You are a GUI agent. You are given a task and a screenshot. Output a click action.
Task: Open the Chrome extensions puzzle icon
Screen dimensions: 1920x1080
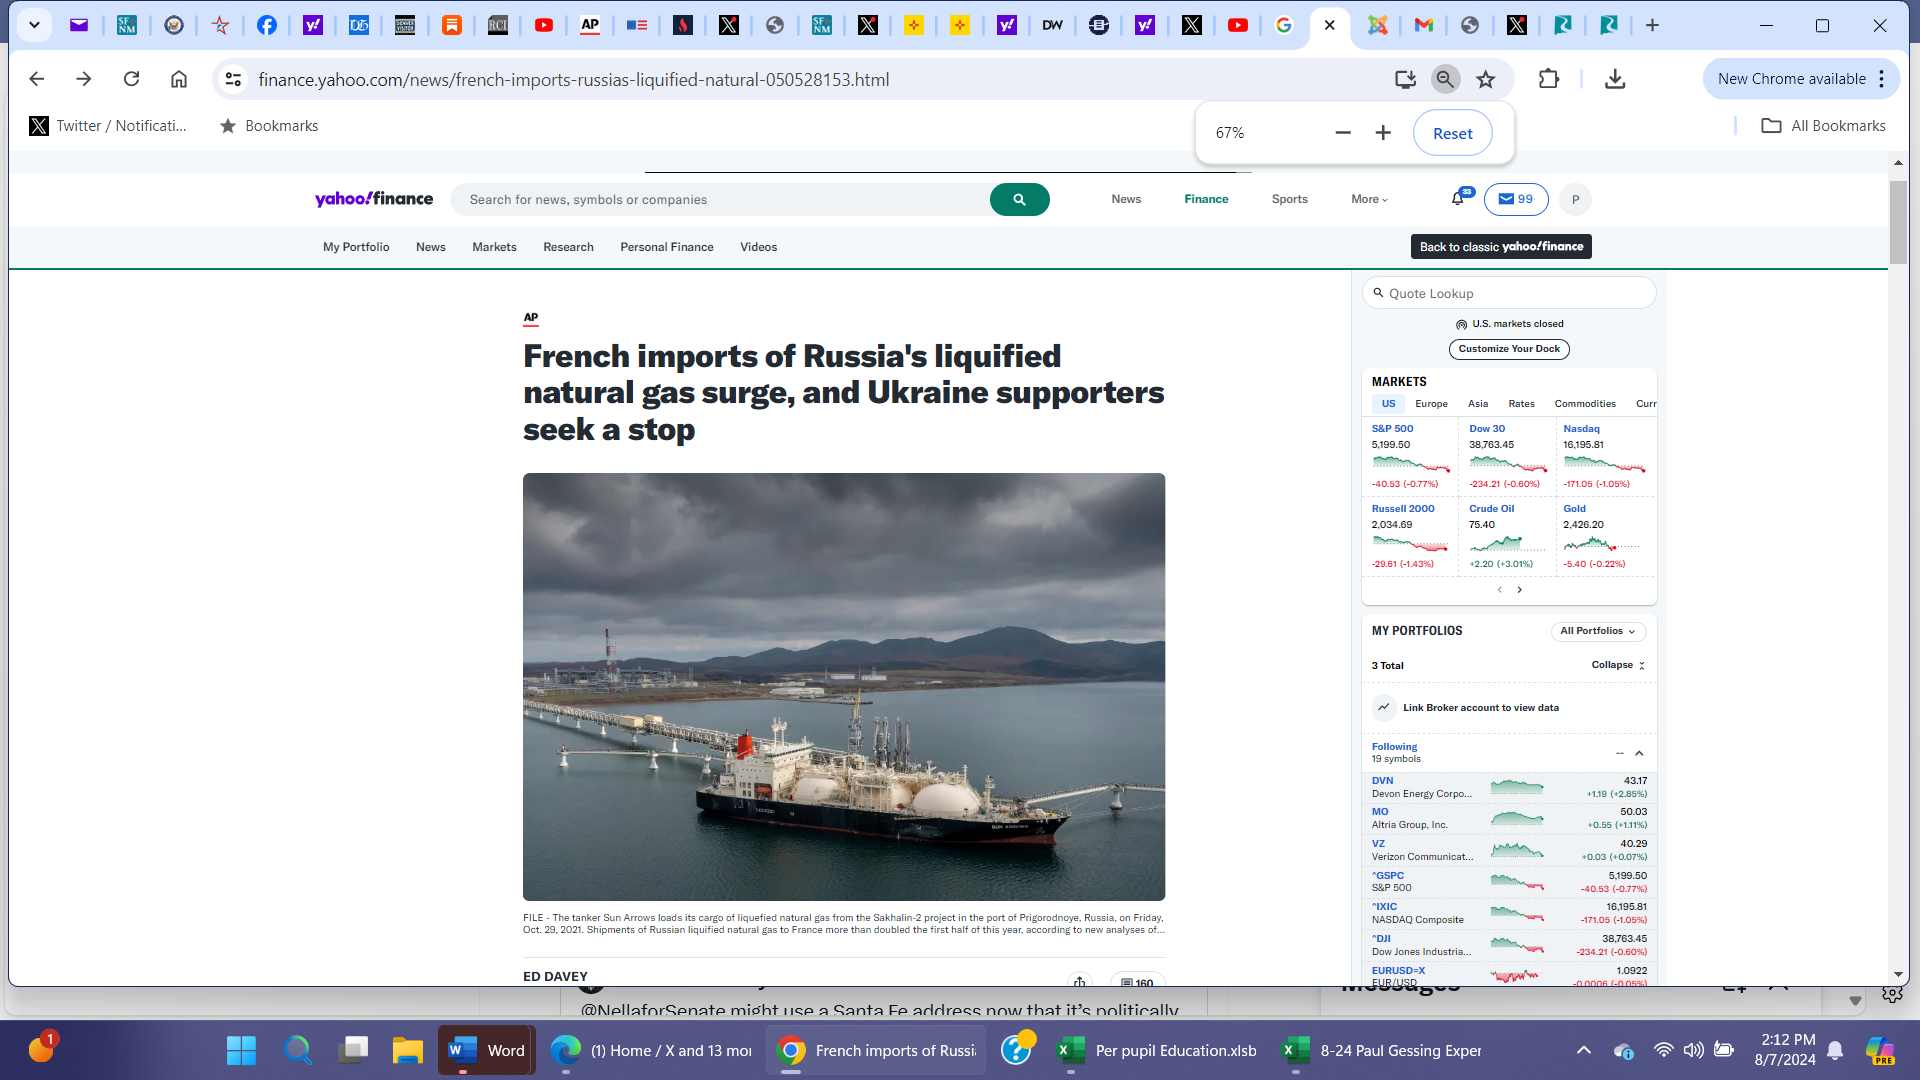[1549, 79]
